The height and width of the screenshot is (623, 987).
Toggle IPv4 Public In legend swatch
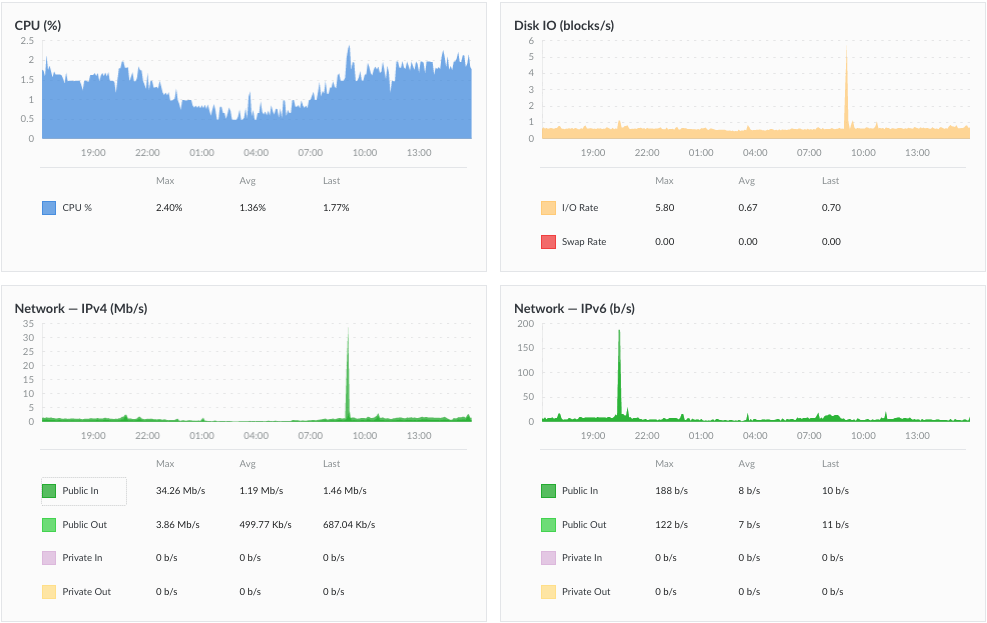tap(48, 491)
